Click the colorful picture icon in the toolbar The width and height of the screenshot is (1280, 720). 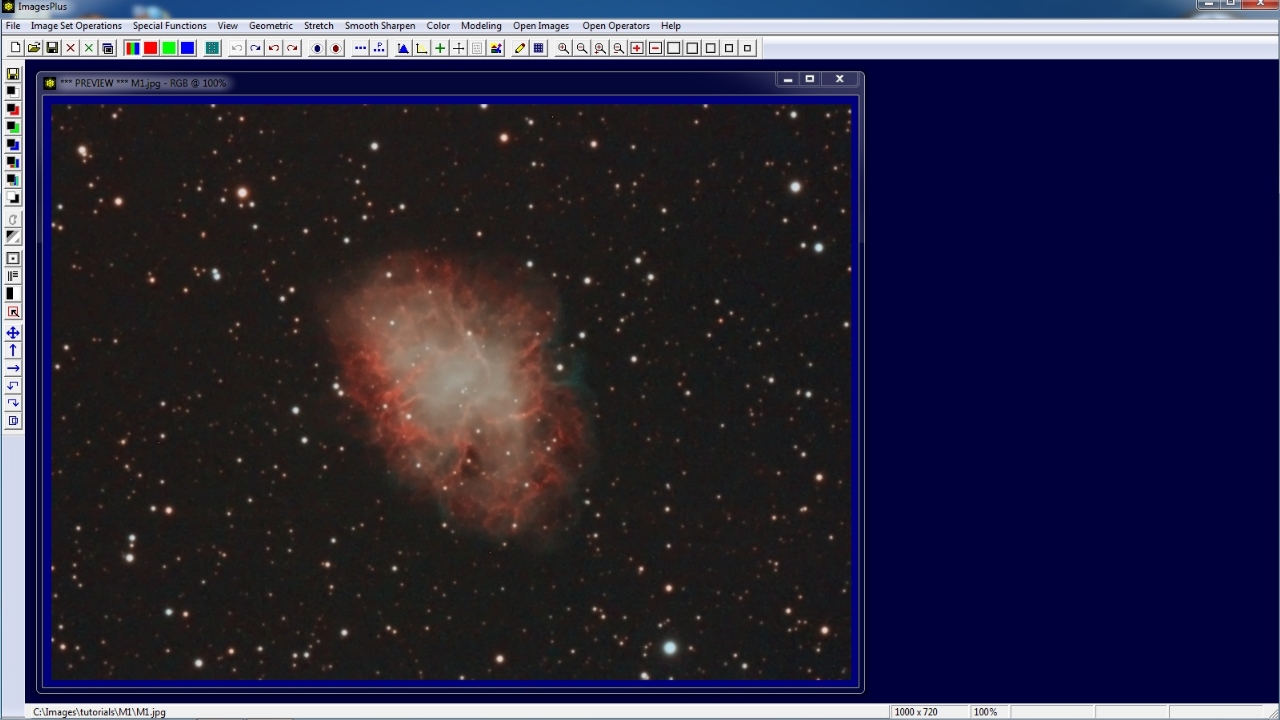pos(496,48)
